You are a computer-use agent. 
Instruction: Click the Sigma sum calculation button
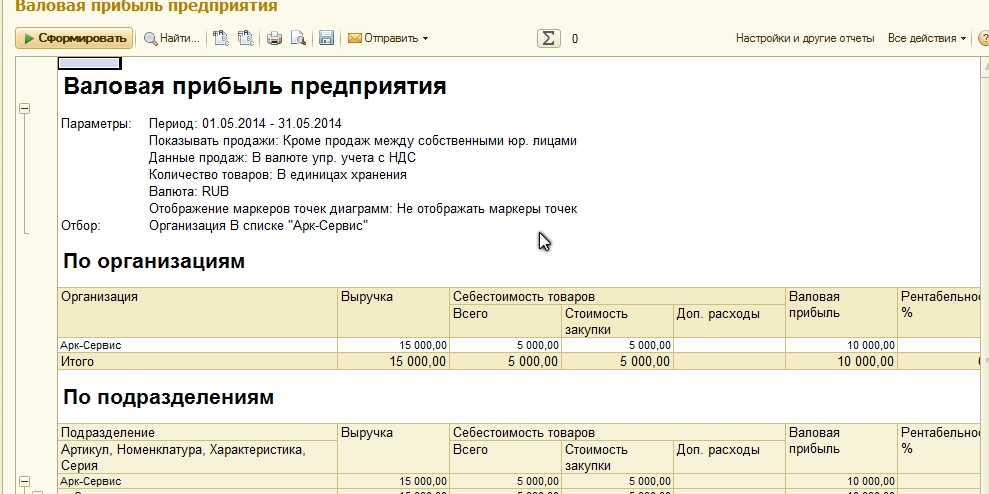pos(548,39)
